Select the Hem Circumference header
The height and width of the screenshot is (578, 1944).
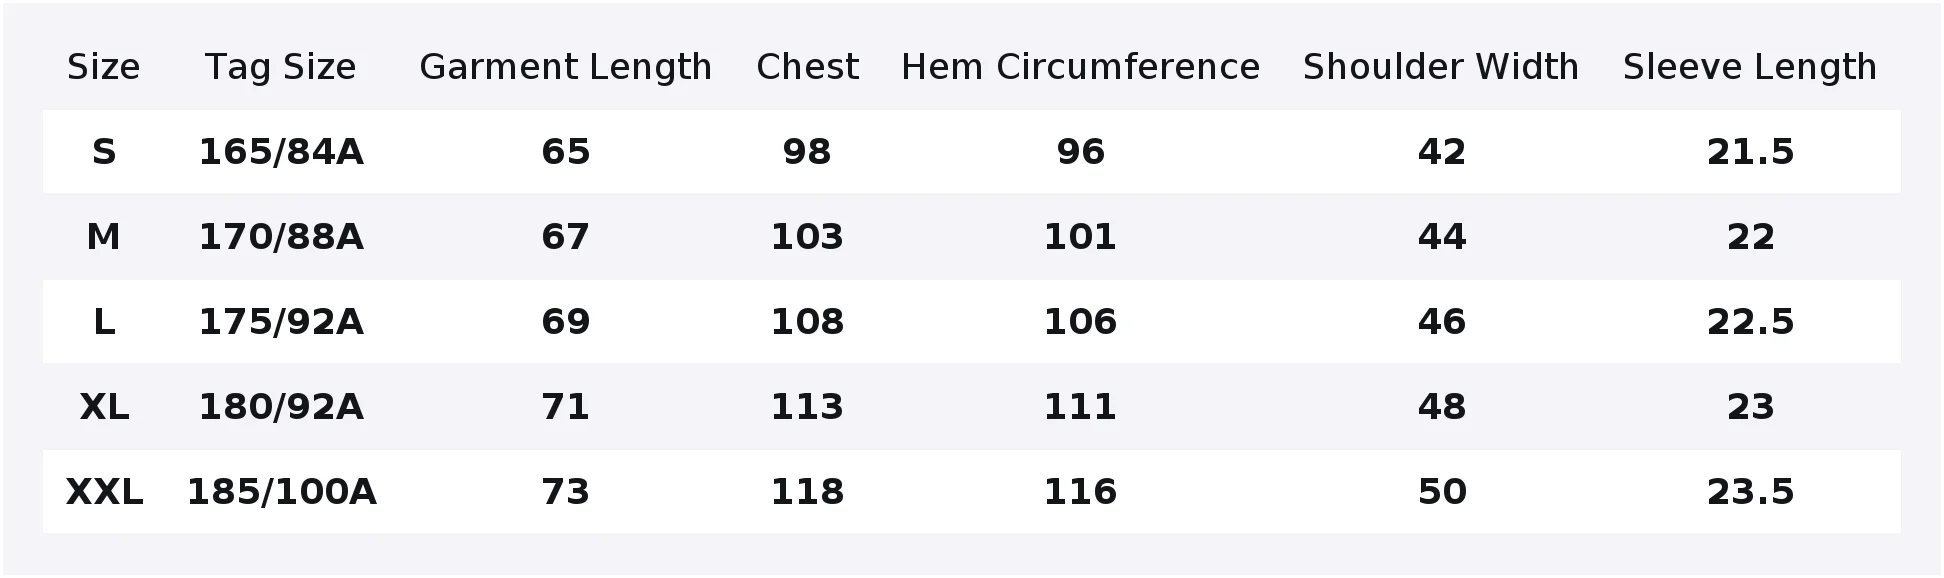pos(1081,67)
